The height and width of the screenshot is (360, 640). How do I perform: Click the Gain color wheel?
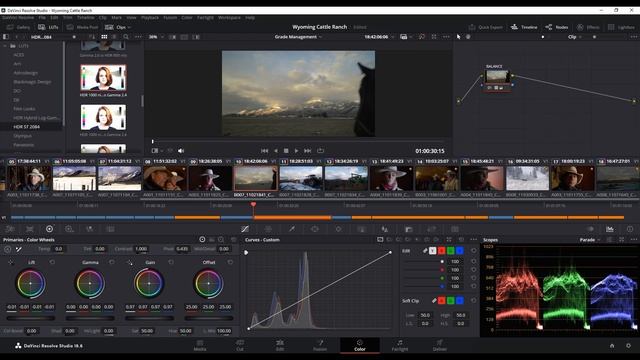149,283
